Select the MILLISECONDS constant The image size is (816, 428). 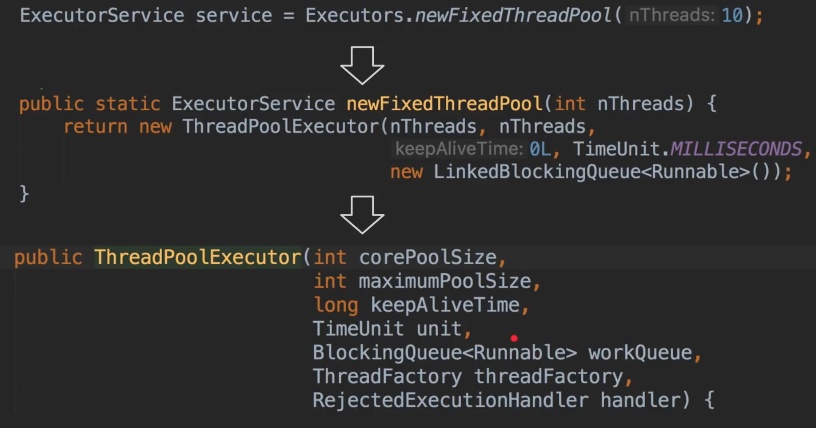point(736,149)
